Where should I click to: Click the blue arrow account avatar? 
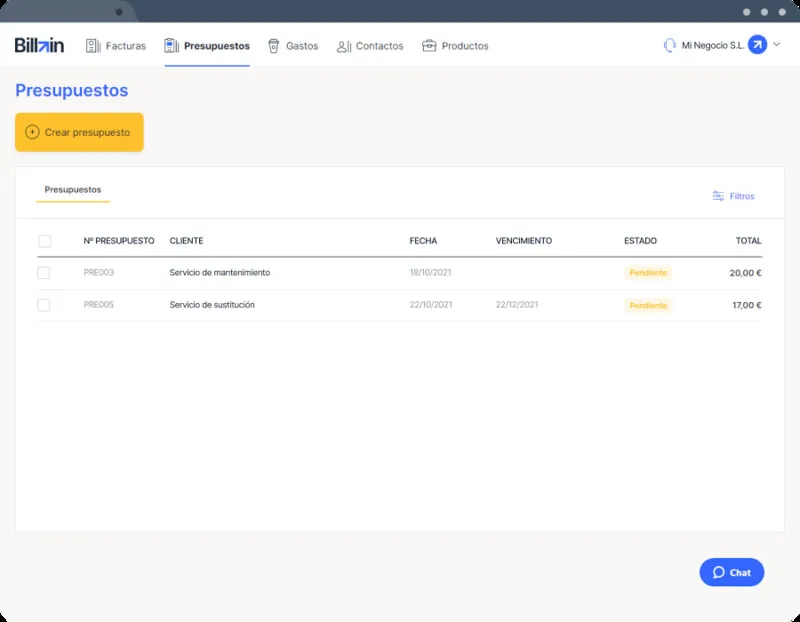[757, 45]
